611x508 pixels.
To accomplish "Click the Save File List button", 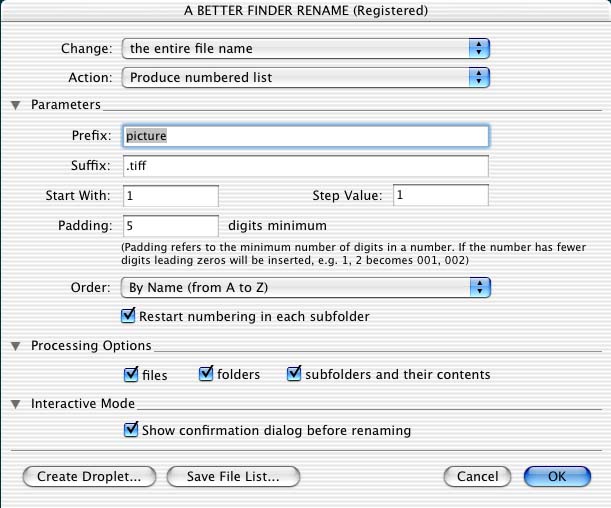I will [233, 476].
